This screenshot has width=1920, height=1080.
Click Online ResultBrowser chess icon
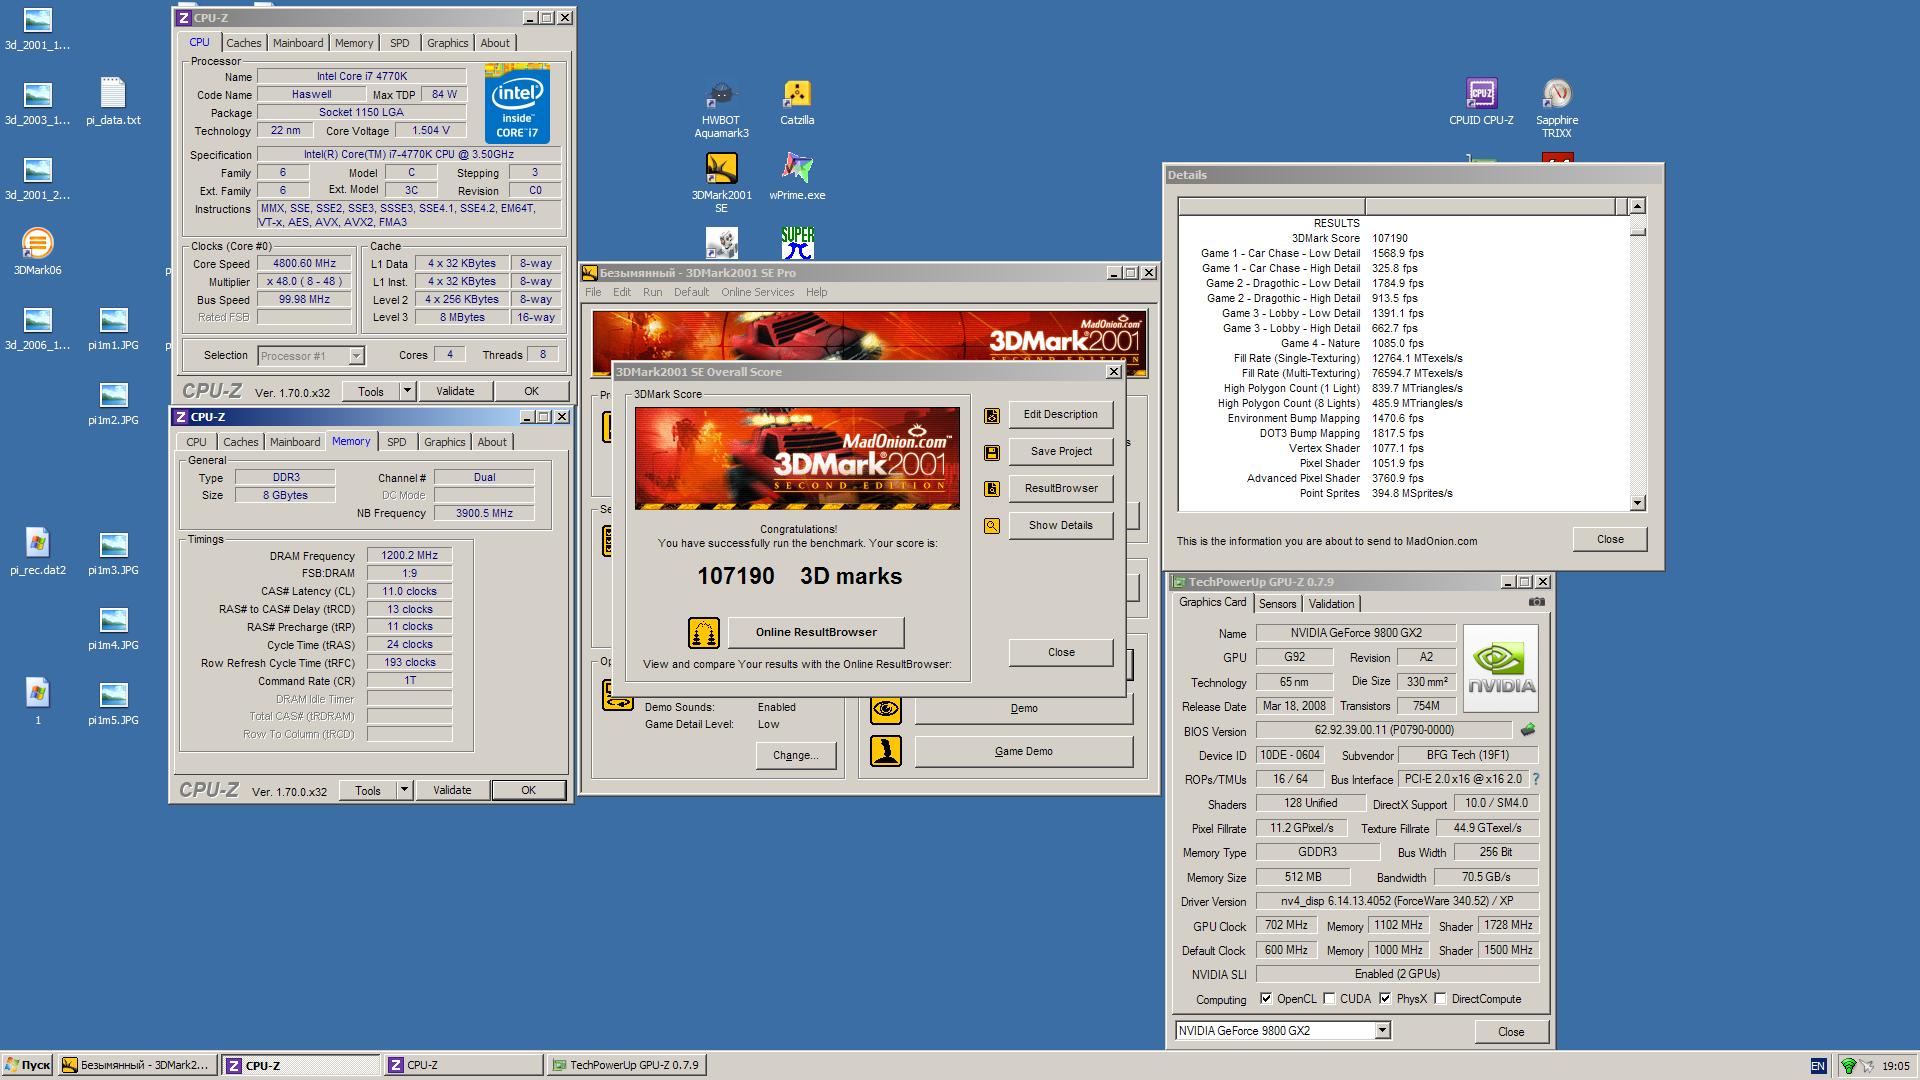(704, 633)
